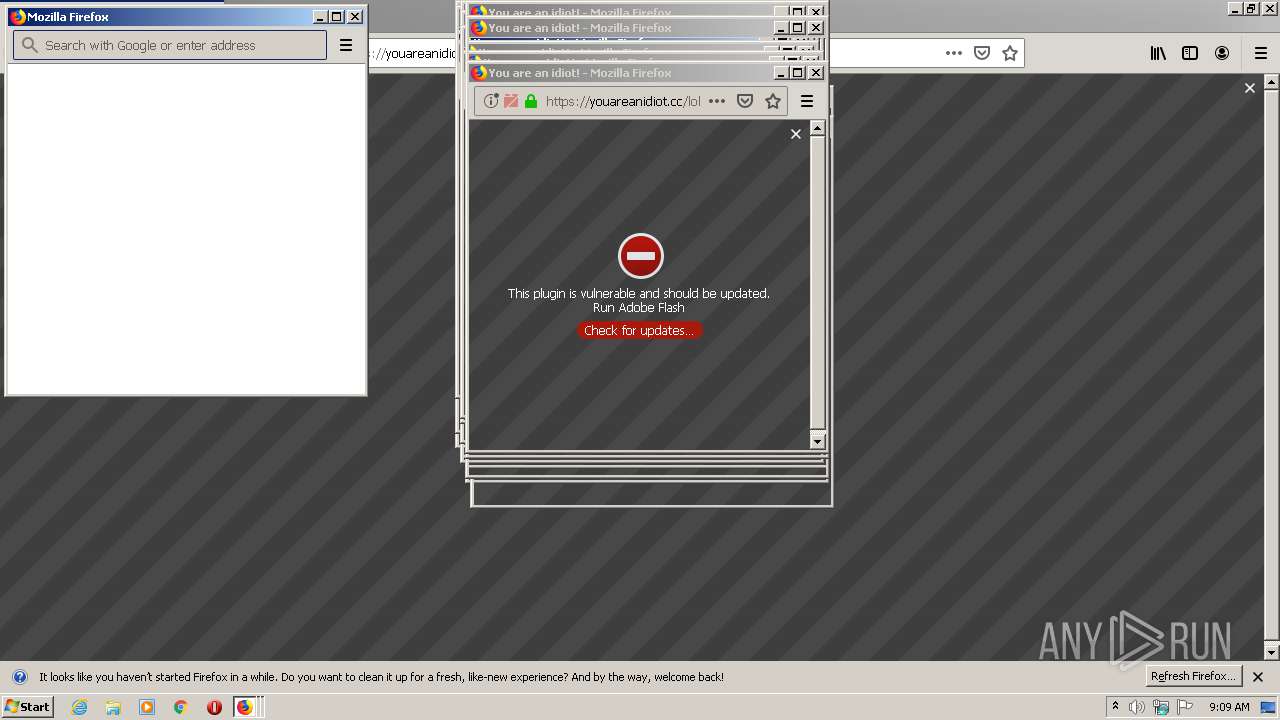Image resolution: width=1280 pixels, height=720 pixels.
Task: Launch Google Chrome from the taskbar
Action: pos(181,707)
